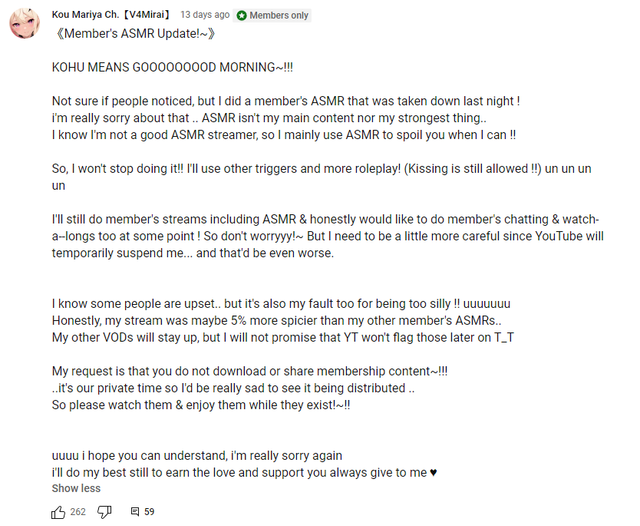Click the 'Member's ASMR Update!~' title line

pos(134,33)
